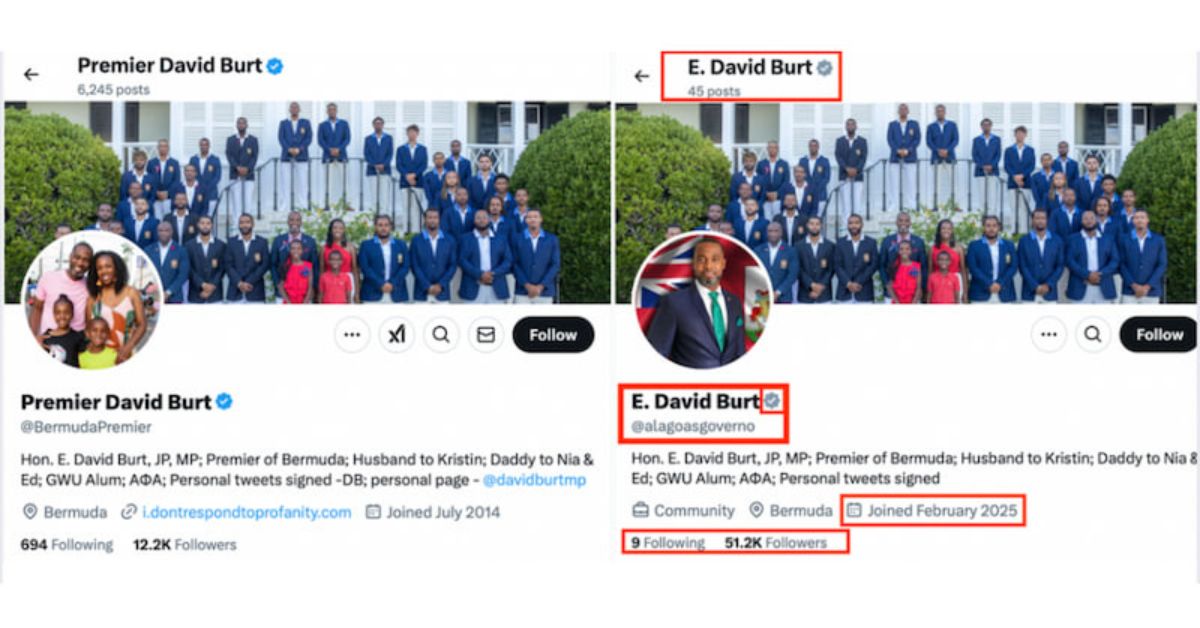1200x628 pixels.
Task: Open more options on left profile
Action: 351,335
